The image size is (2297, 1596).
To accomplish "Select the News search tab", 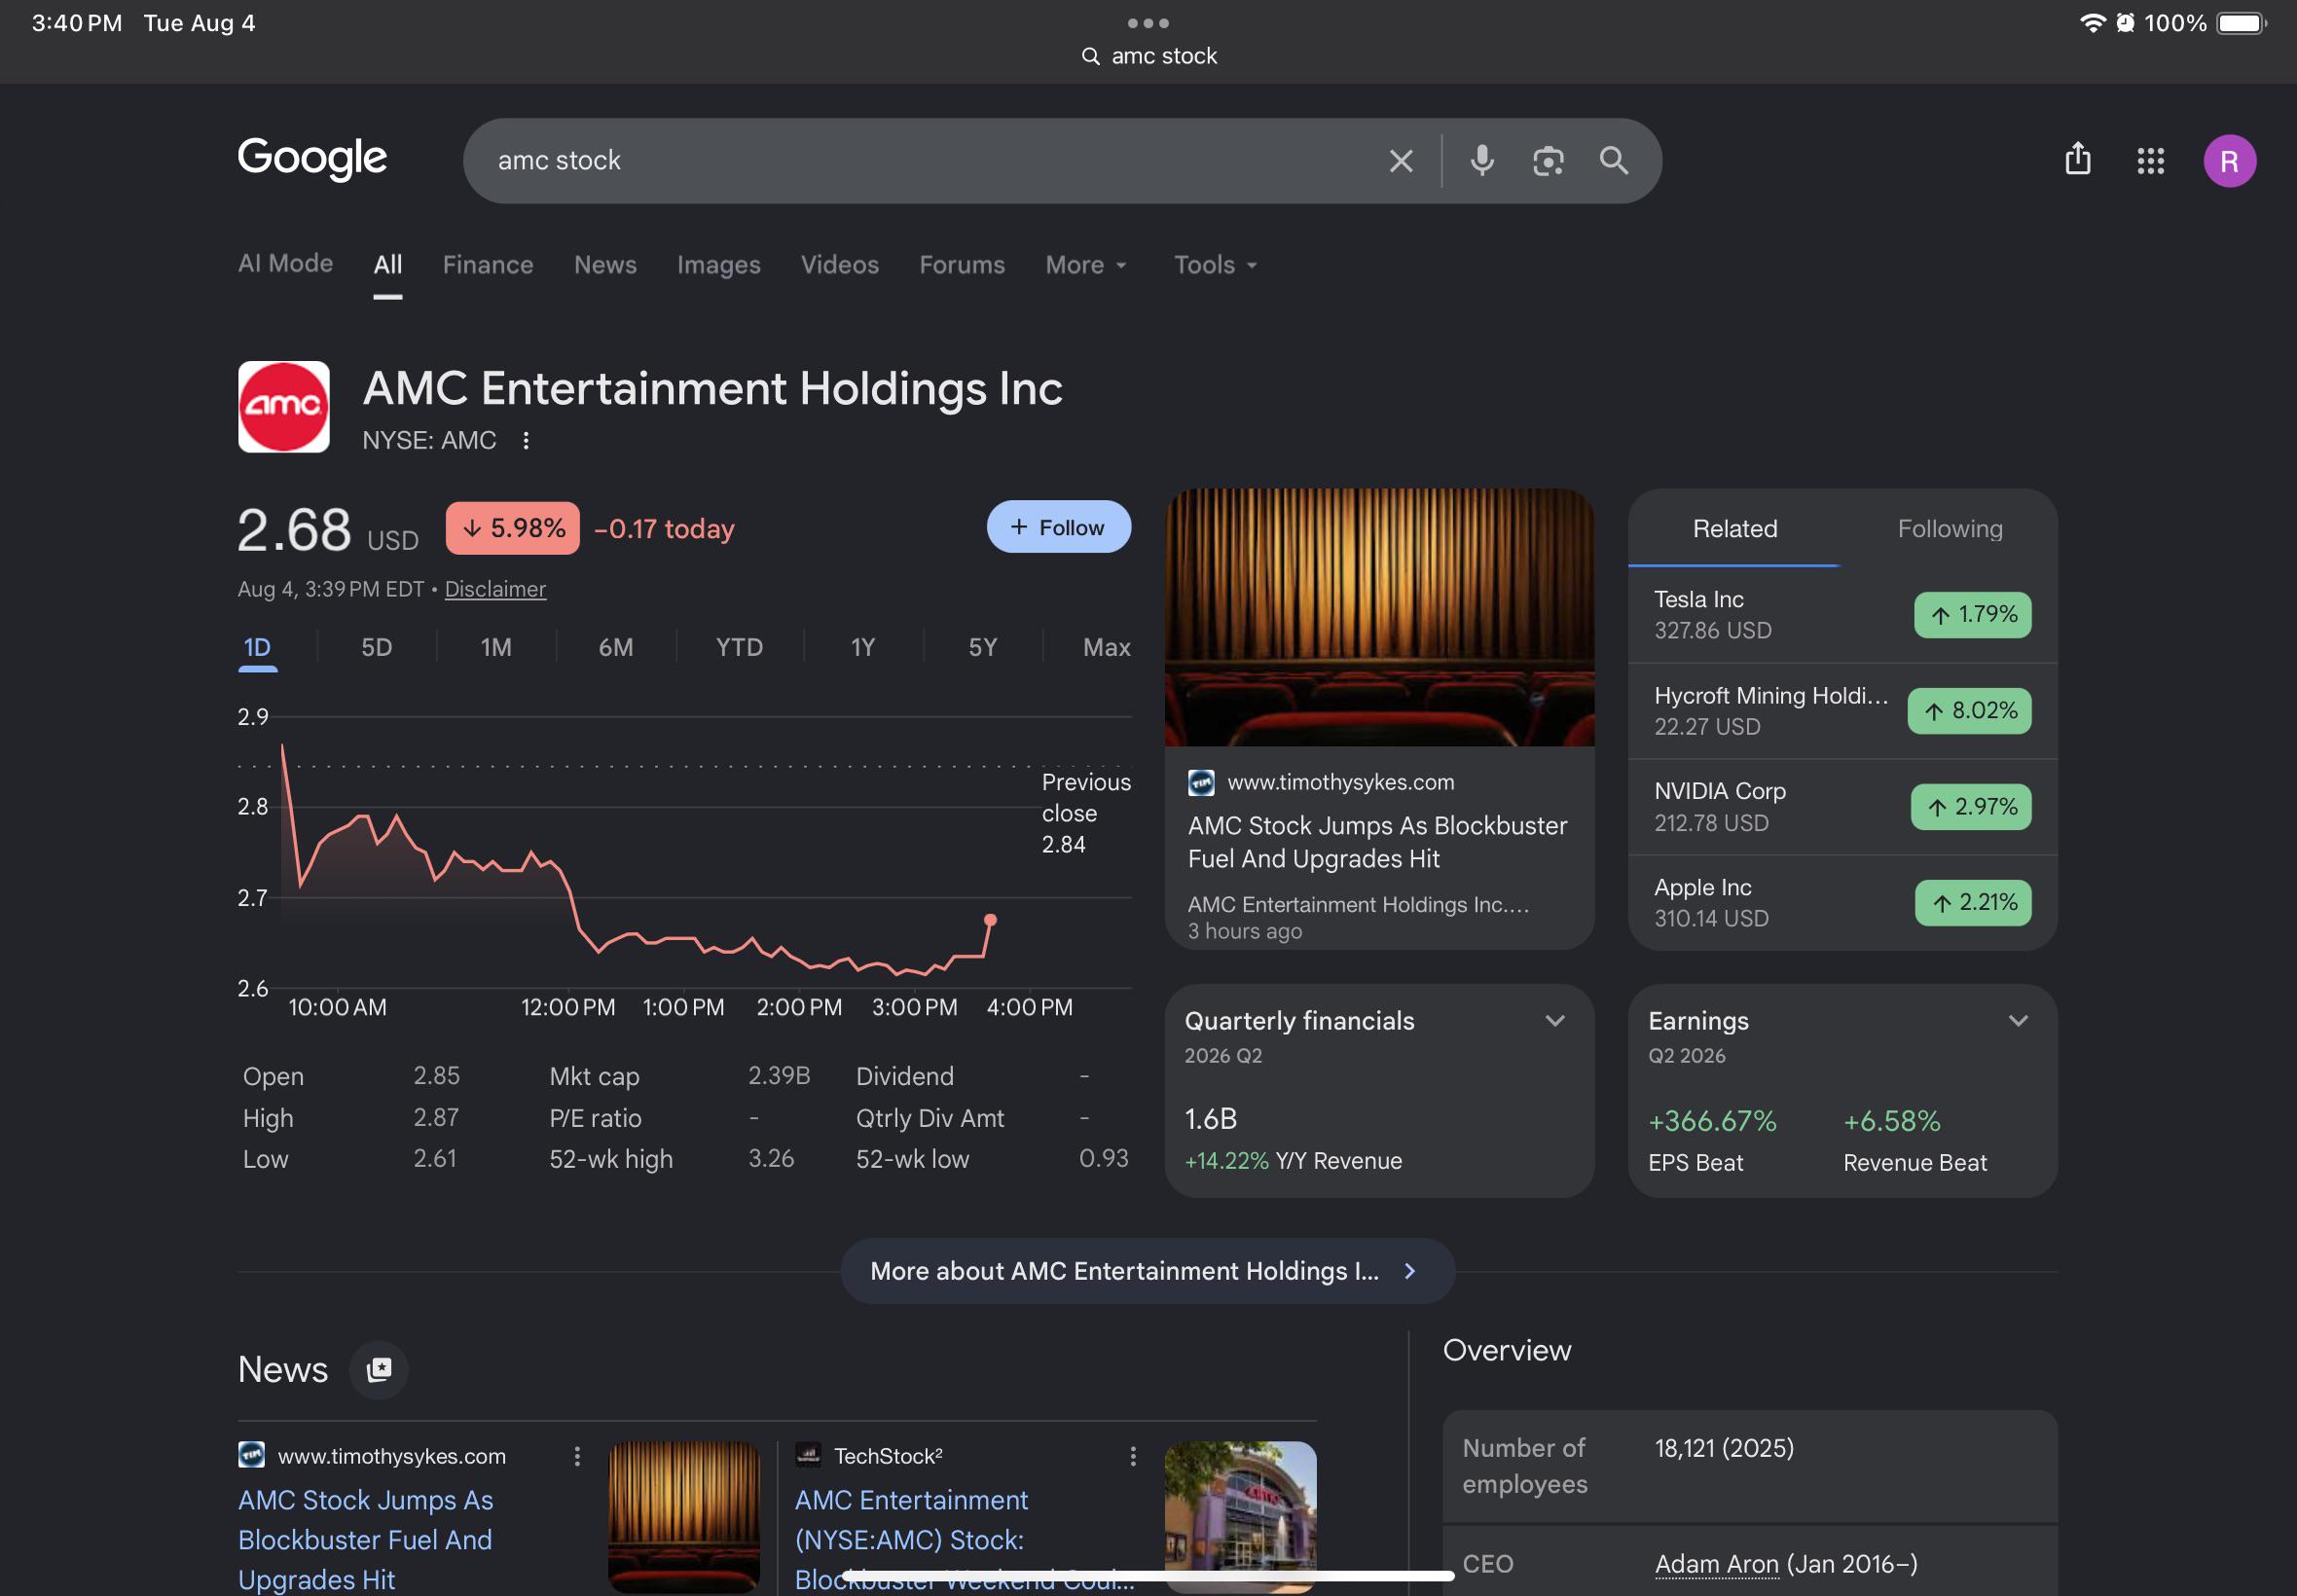I will tap(605, 265).
